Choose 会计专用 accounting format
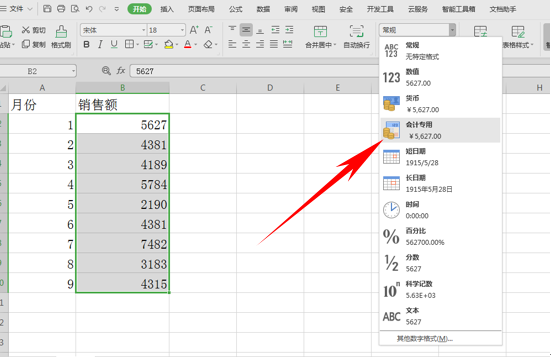The height and width of the screenshot is (360, 551). coord(441,130)
